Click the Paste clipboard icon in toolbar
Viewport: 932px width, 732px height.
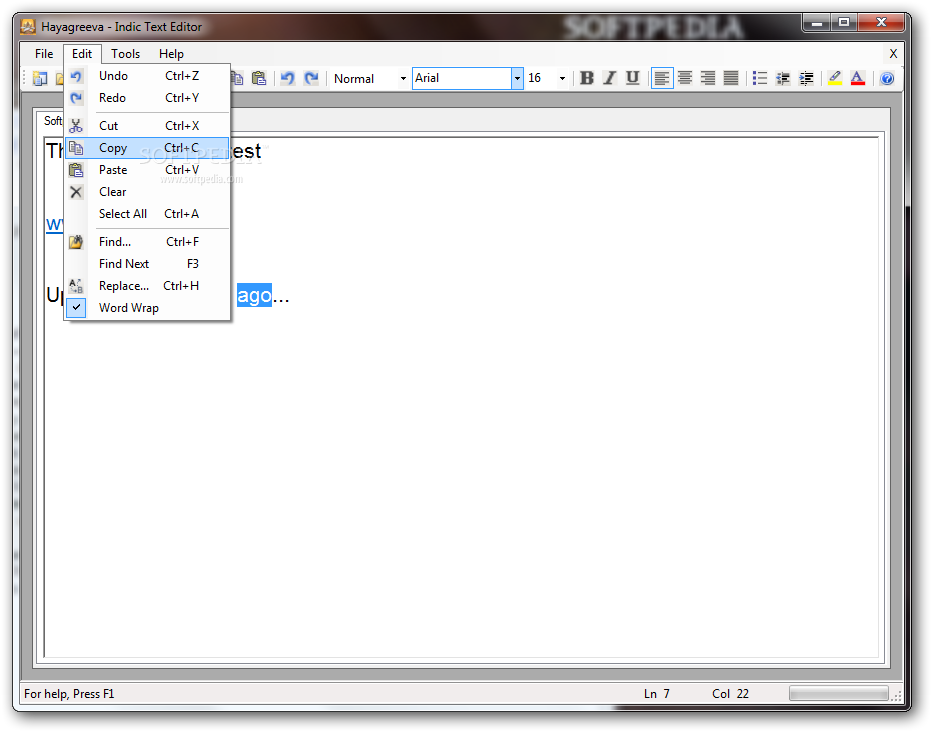[259, 78]
